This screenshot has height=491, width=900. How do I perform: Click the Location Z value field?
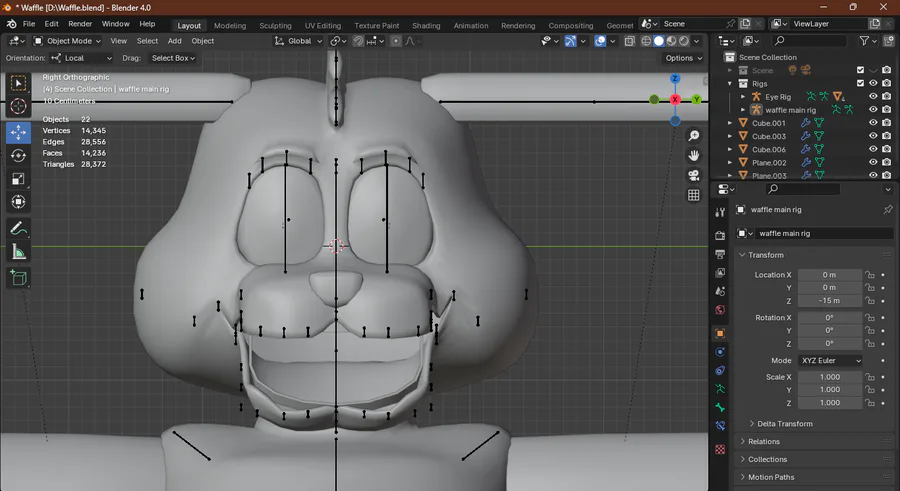[x=829, y=301]
